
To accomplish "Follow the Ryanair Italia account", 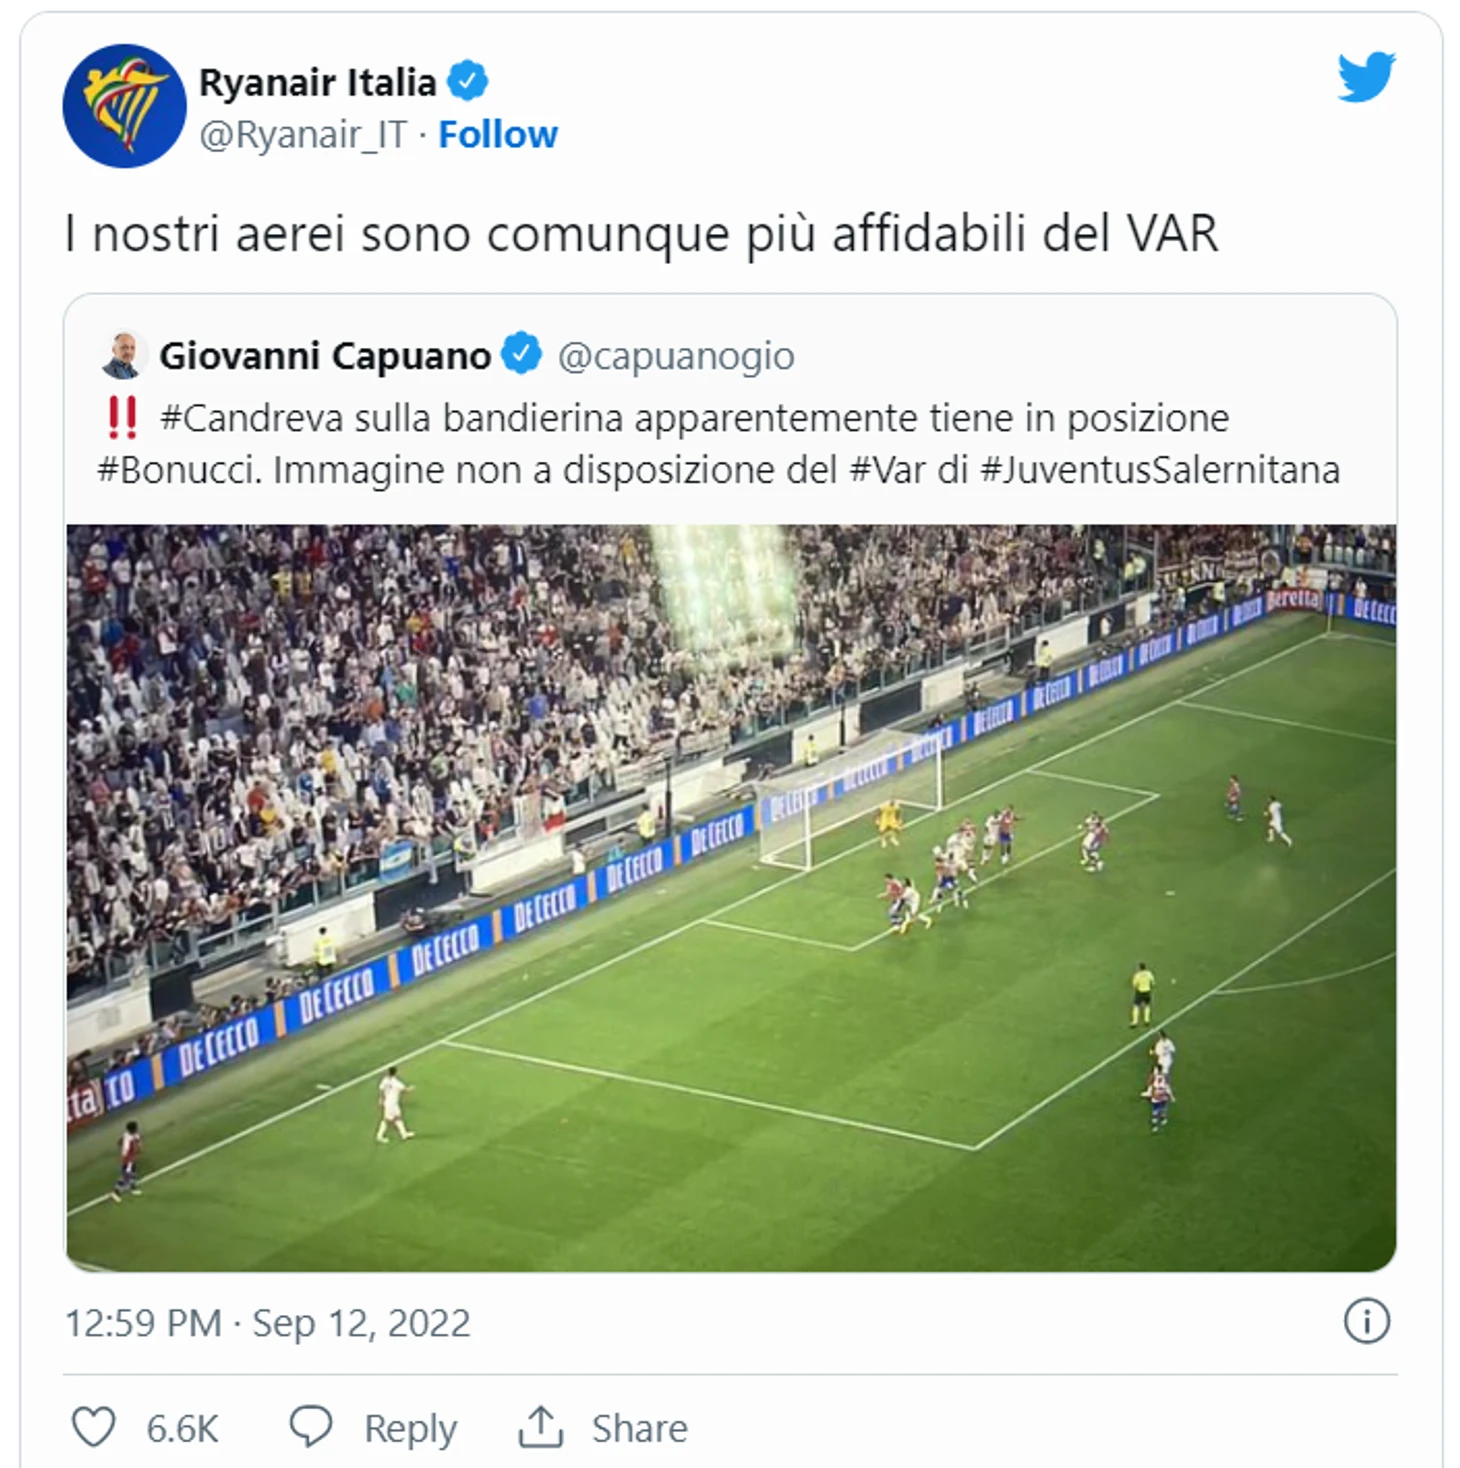I will (x=498, y=134).
